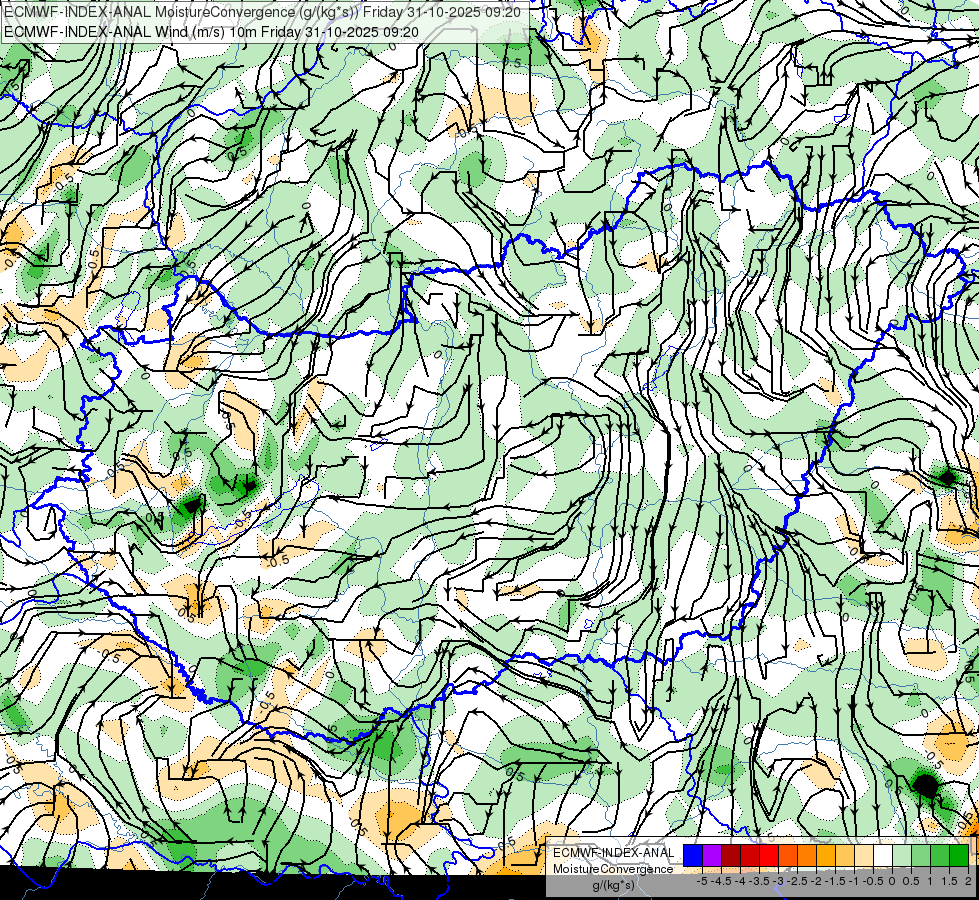Select the purple legend color swatch
The width and height of the screenshot is (979, 900).
coord(712,856)
